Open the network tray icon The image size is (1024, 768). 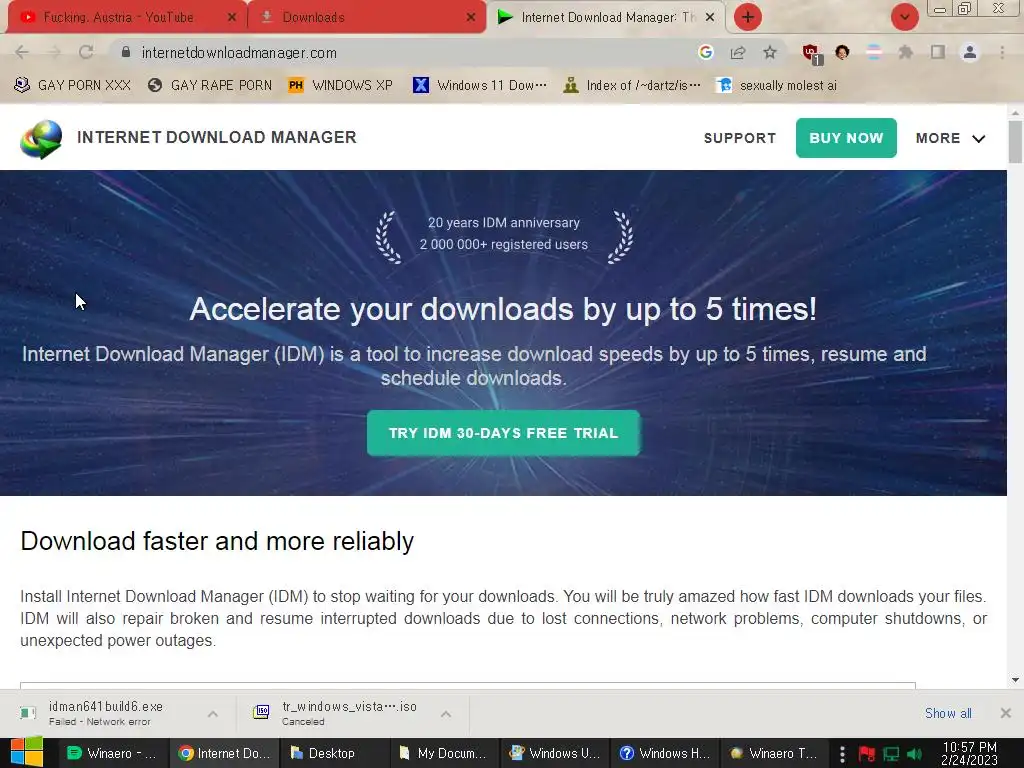[x=891, y=754]
